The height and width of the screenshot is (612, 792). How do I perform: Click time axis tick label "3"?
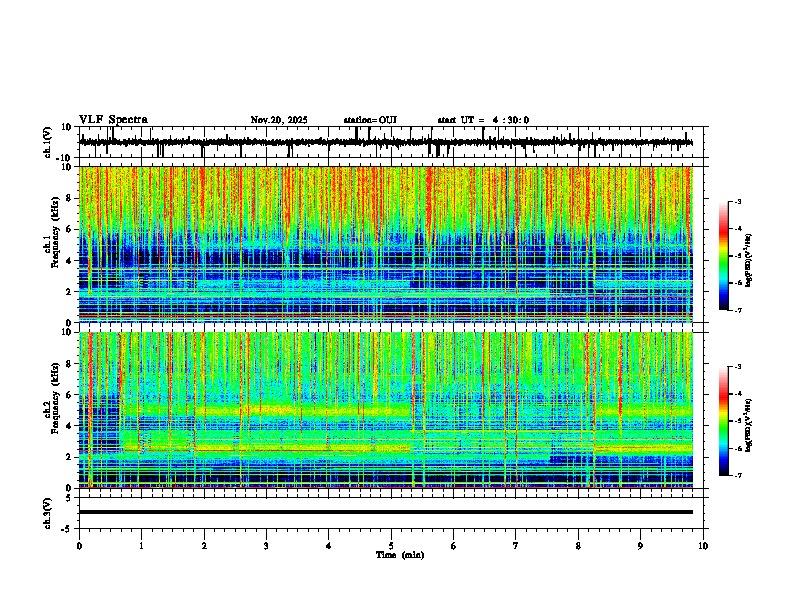click(x=266, y=546)
